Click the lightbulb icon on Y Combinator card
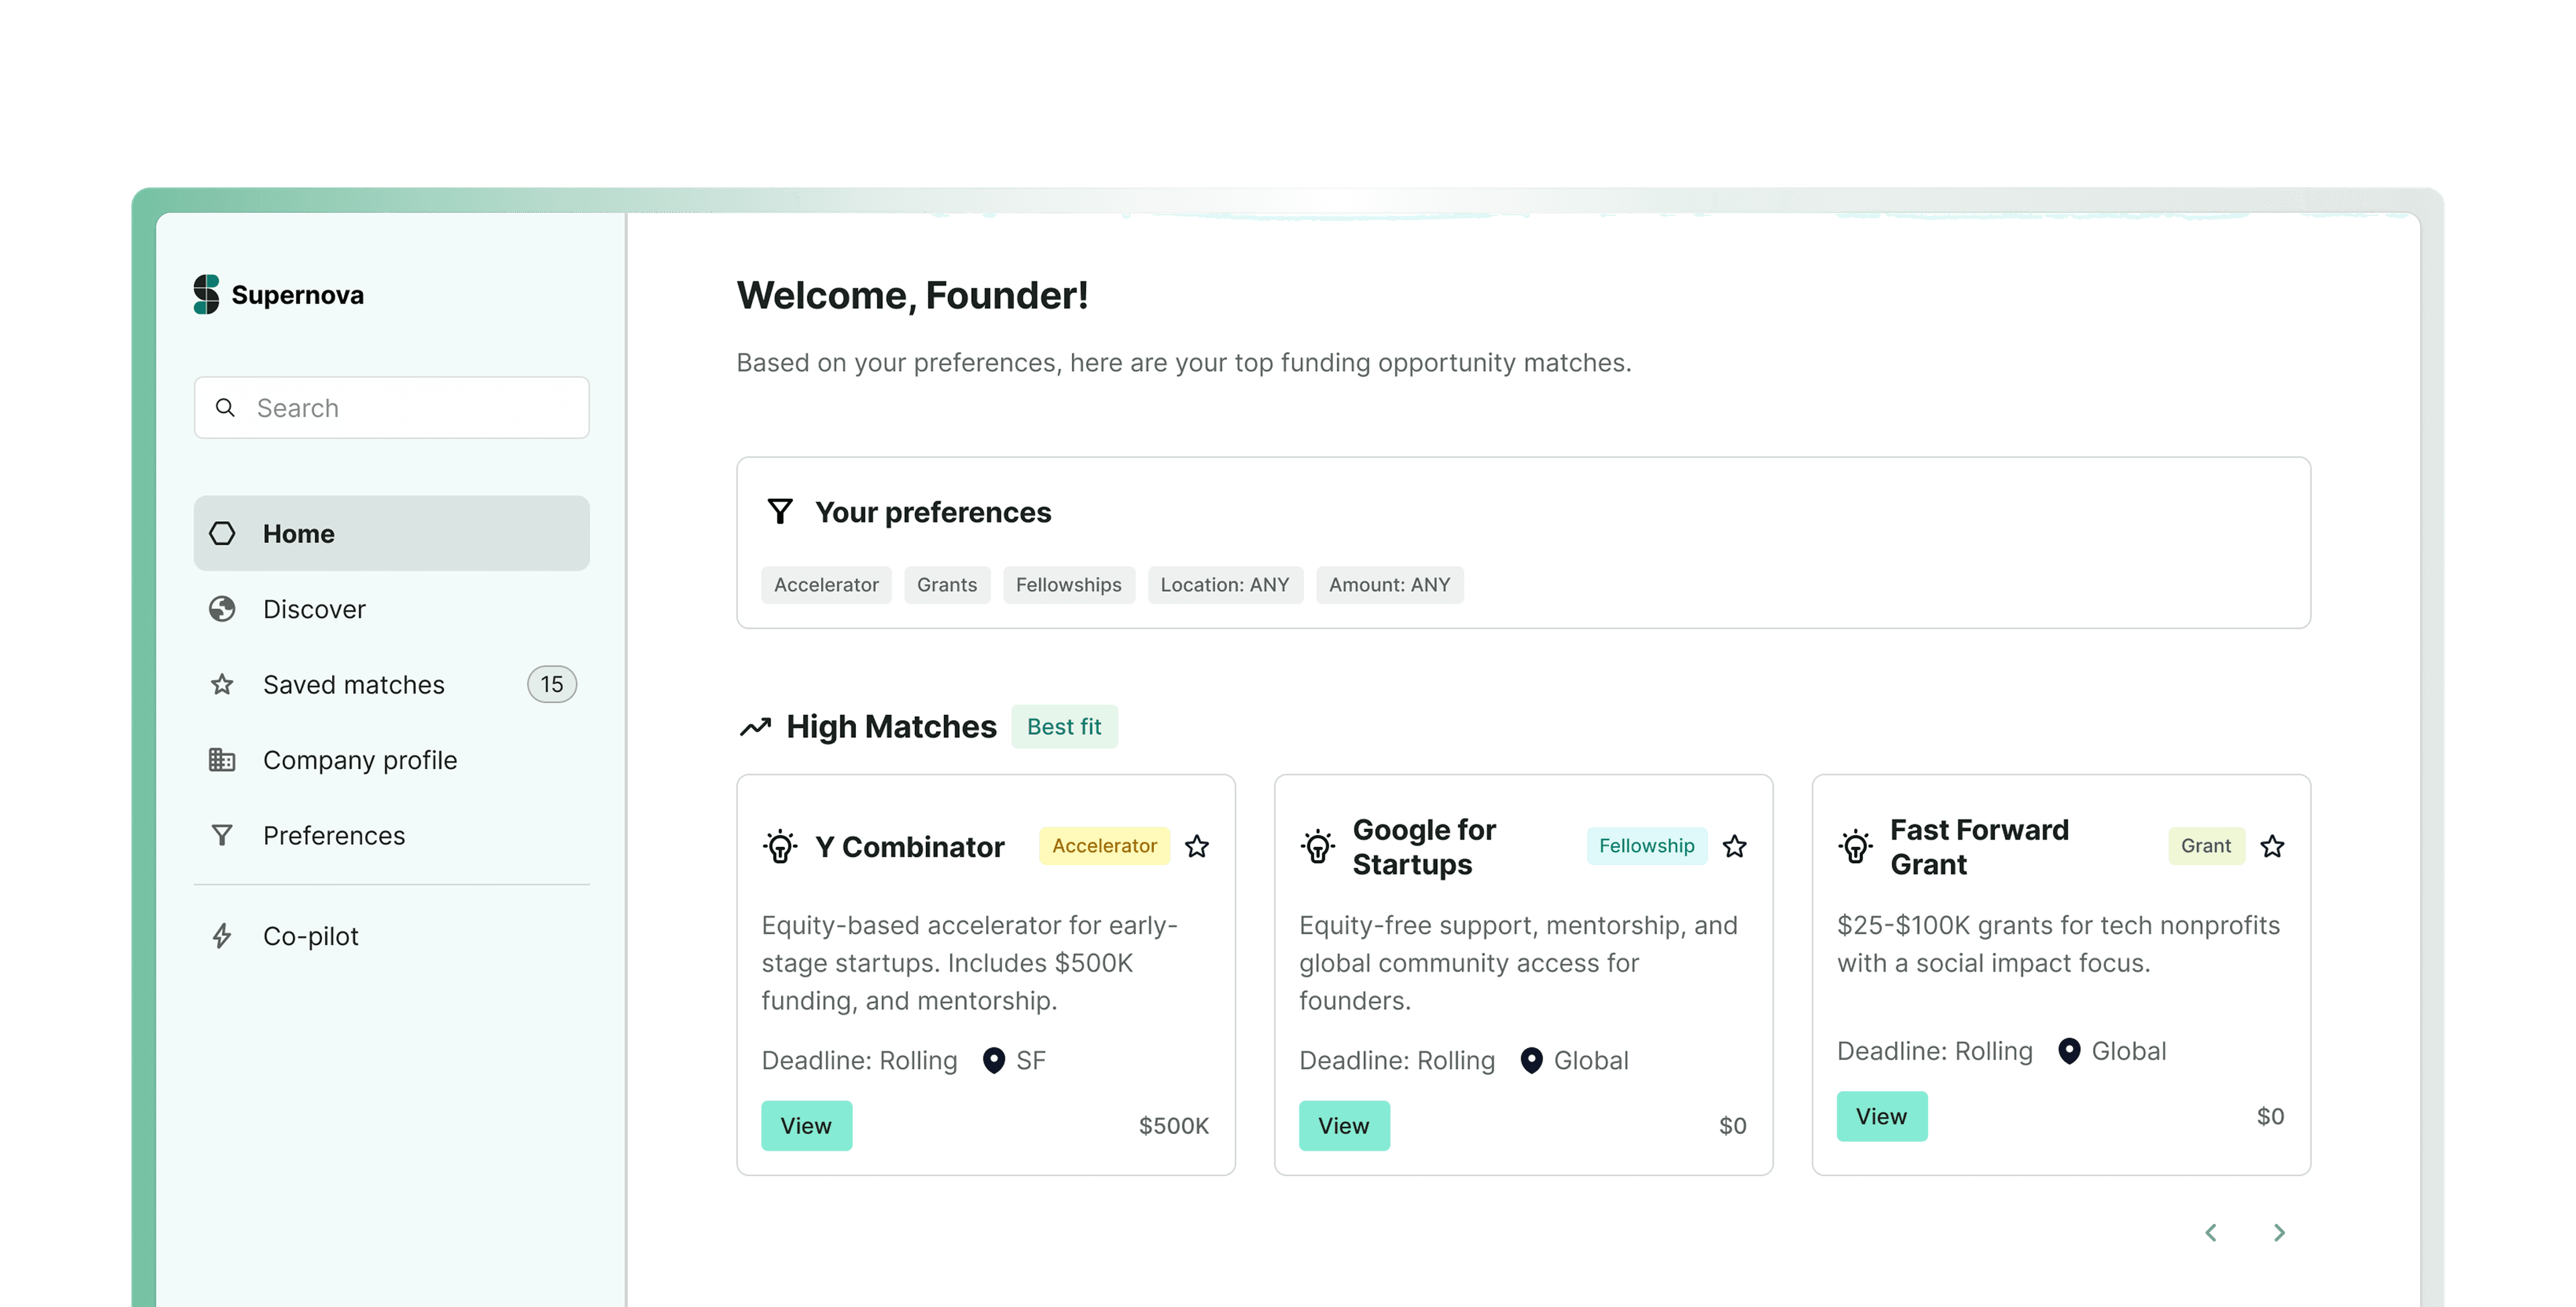 coord(780,847)
